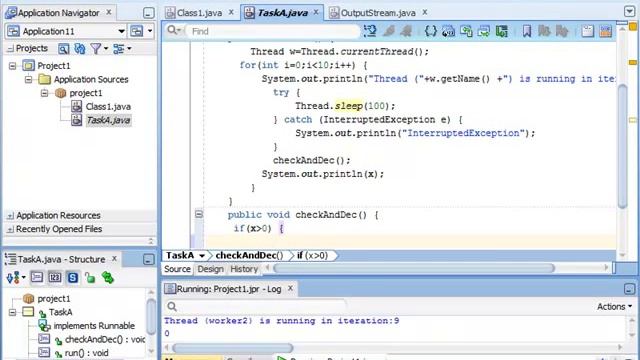The width and height of the screenshot is (640, 360).
Task: Toggle the blue 'S' static members button
Action: click(x=73, y=278)
